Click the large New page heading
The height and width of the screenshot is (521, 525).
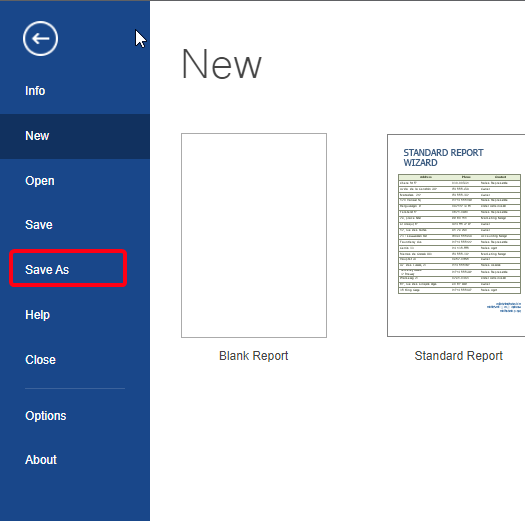[x=221, y=64]
